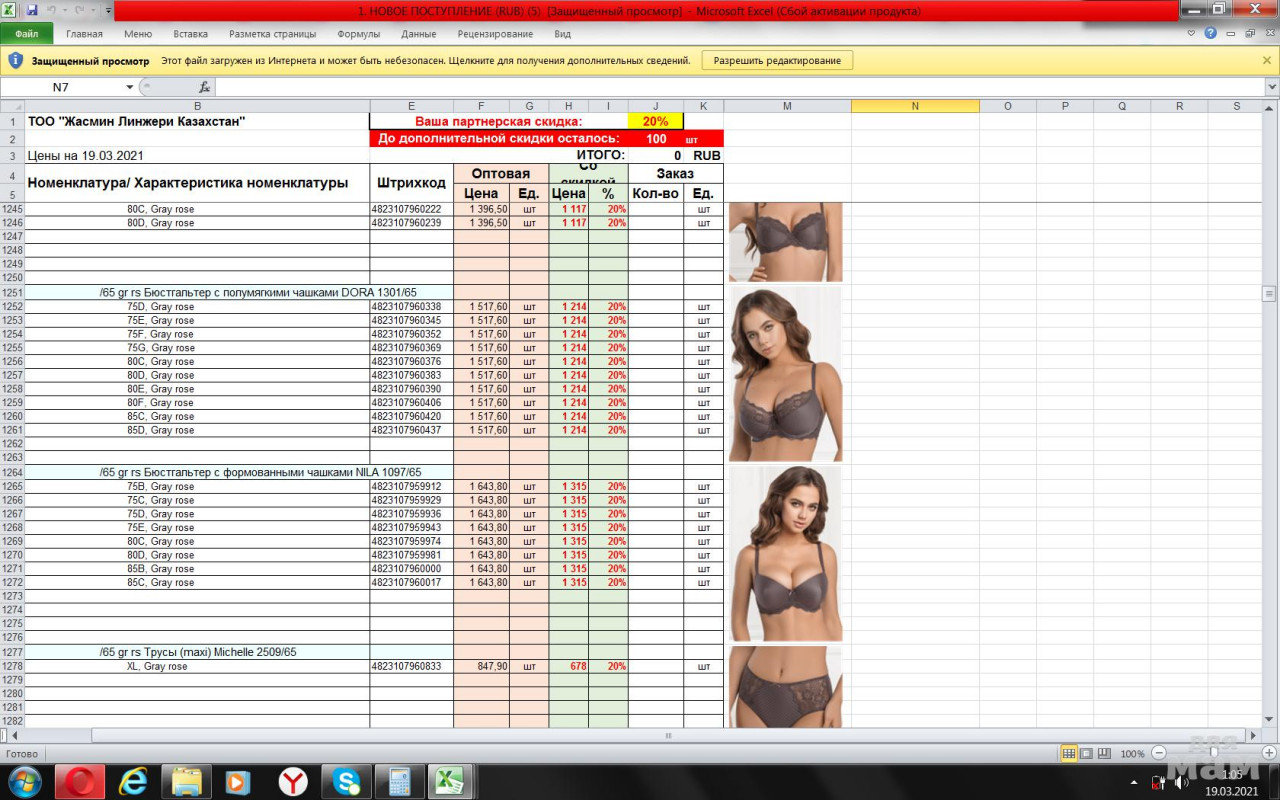Viewport: 1280px width, 800px height.
Task: Open the Формулы ribbon tab
Action: [358, 33]
